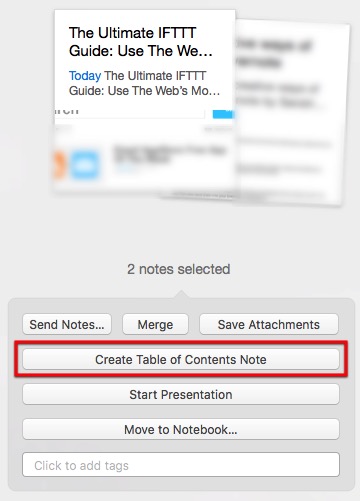Click the note title 'The Ultimate IFTTT Guide'
This screenshot has width=360, height=501.
pos(140,42)
